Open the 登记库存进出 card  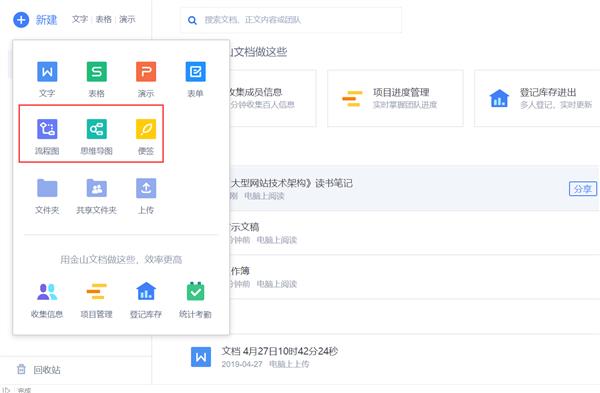(x=537, y=98)
